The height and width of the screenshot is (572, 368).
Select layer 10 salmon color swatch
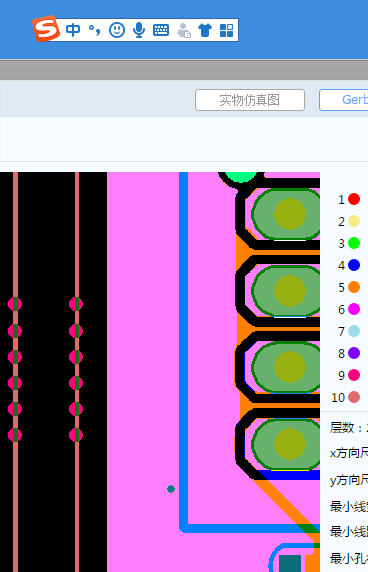[354, 397]
